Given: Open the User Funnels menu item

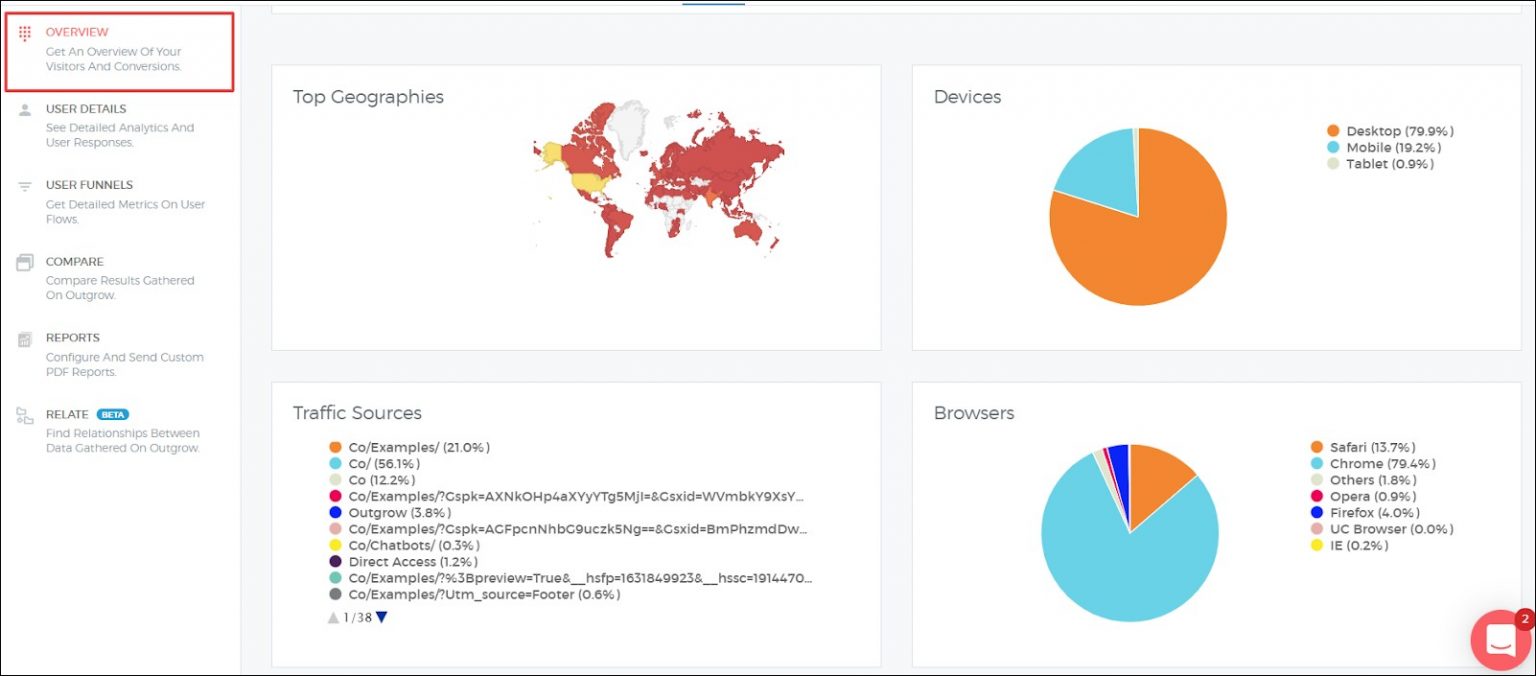Looking at the screenshot, I should 89,185.
